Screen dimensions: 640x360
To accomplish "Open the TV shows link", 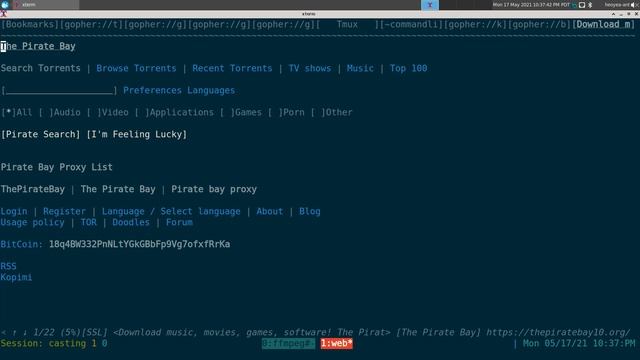I will (310, 68).
